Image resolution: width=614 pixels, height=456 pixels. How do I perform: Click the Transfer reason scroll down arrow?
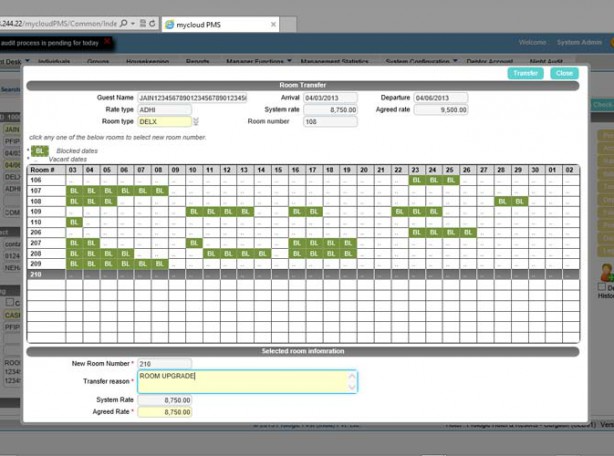352,387
